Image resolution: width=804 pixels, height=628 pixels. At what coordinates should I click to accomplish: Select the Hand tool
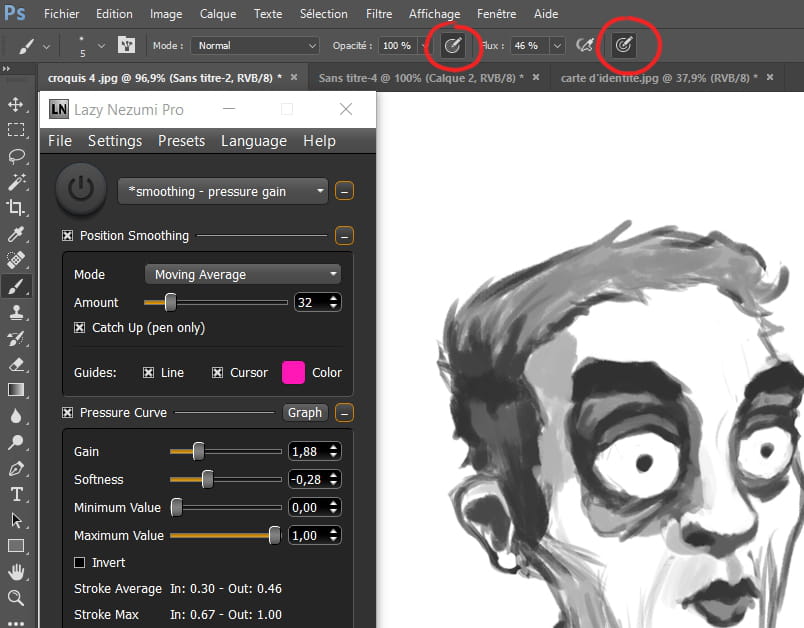[16, 572]
